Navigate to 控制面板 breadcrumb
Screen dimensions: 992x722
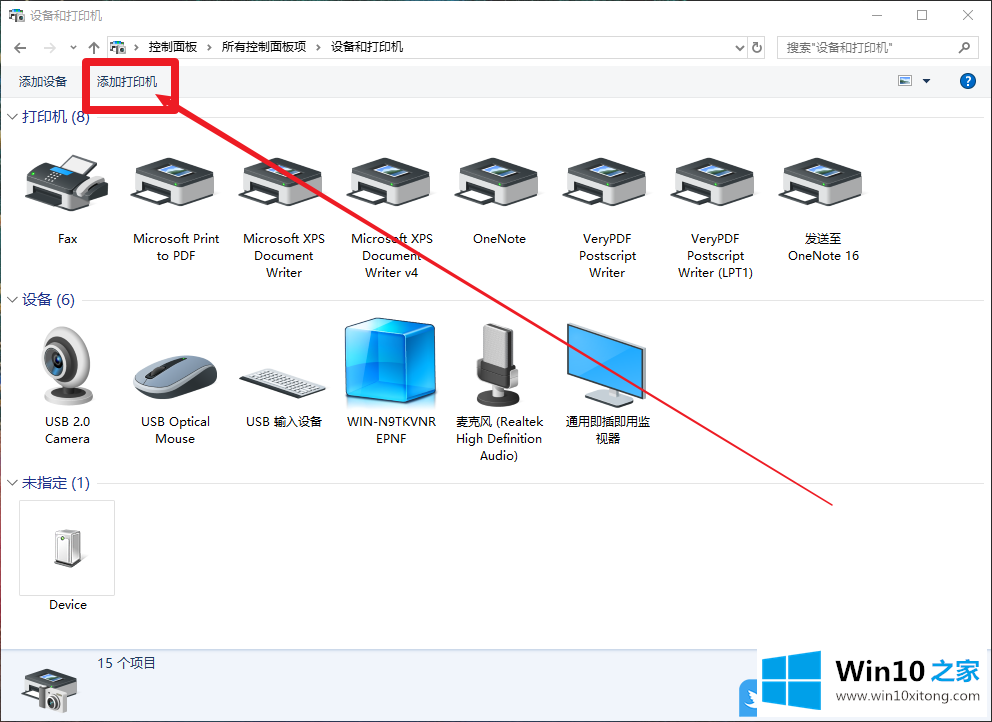pos(173,47)
